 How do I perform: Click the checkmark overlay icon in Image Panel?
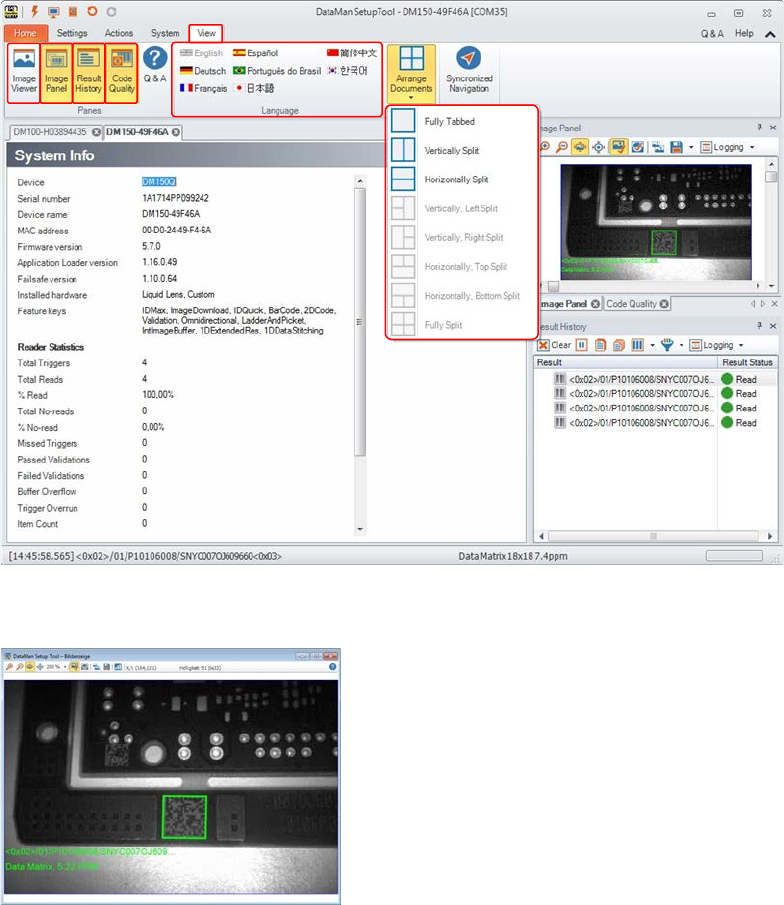(637, 147)
